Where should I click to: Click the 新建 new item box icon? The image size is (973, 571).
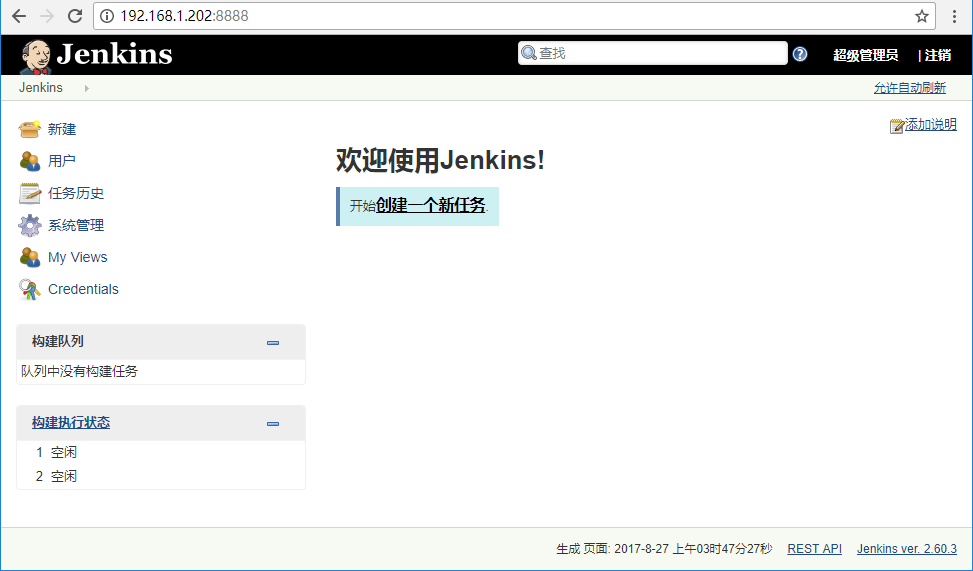[29, 128]
